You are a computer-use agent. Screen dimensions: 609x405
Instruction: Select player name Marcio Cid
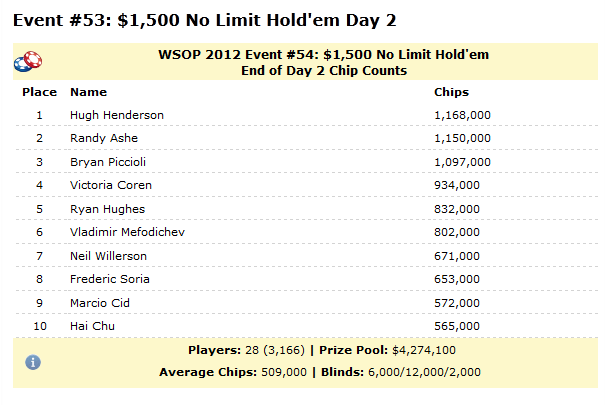point(100,303)
